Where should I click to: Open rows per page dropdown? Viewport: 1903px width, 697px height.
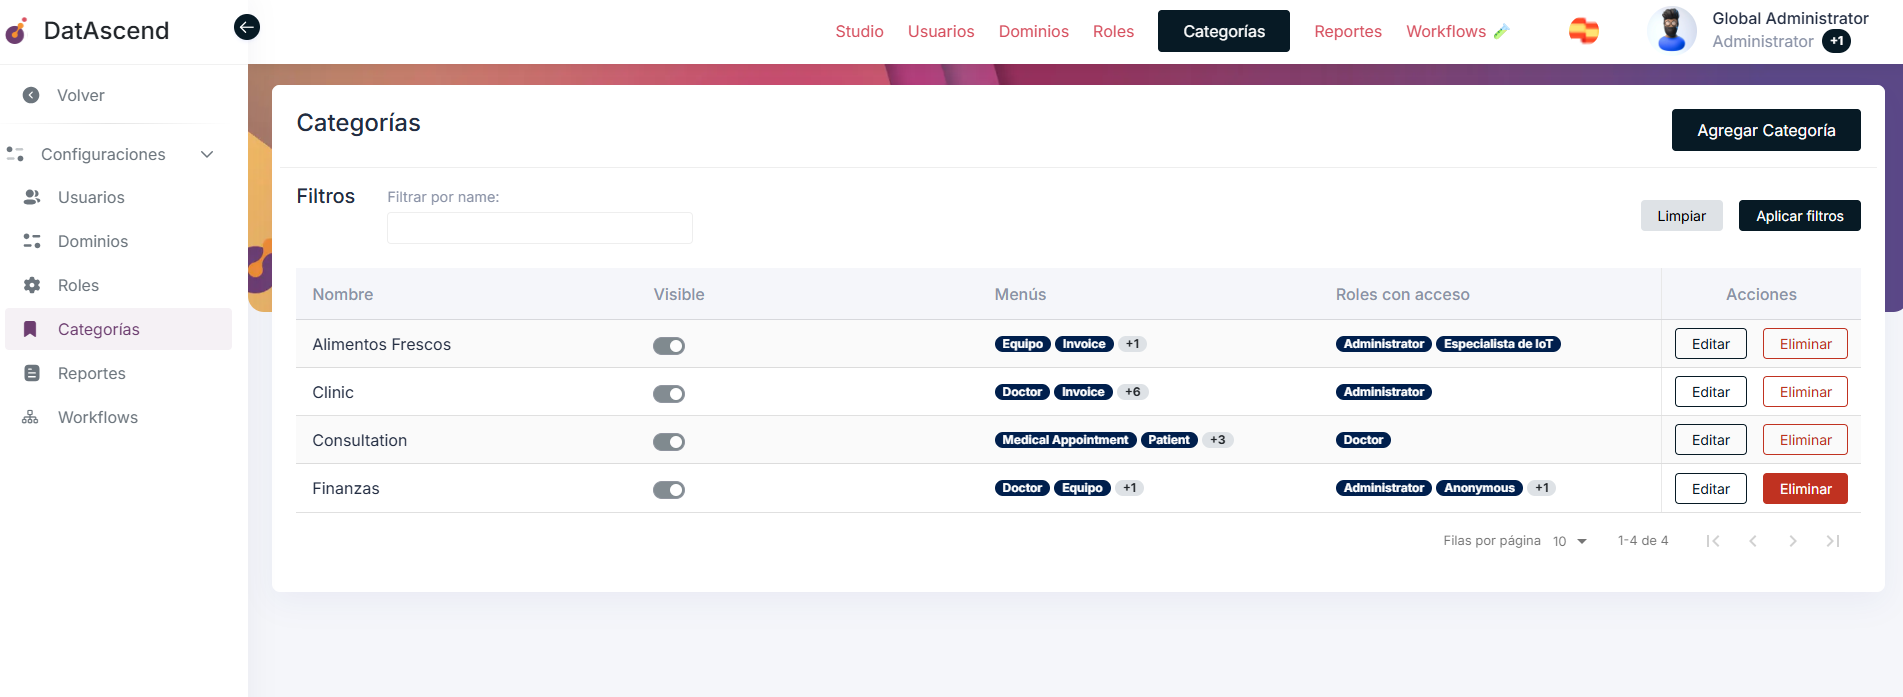point(1570,541)
